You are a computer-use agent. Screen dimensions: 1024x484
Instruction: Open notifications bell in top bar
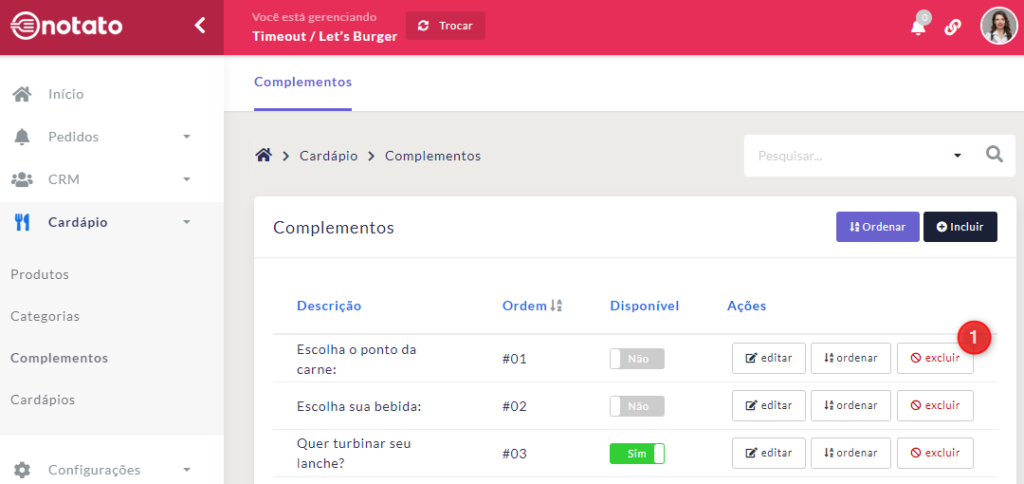click(918, 27)
